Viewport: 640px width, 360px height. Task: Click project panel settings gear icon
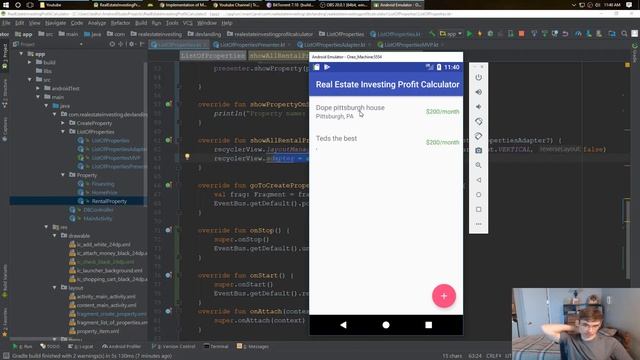click(x=131, y=44)
